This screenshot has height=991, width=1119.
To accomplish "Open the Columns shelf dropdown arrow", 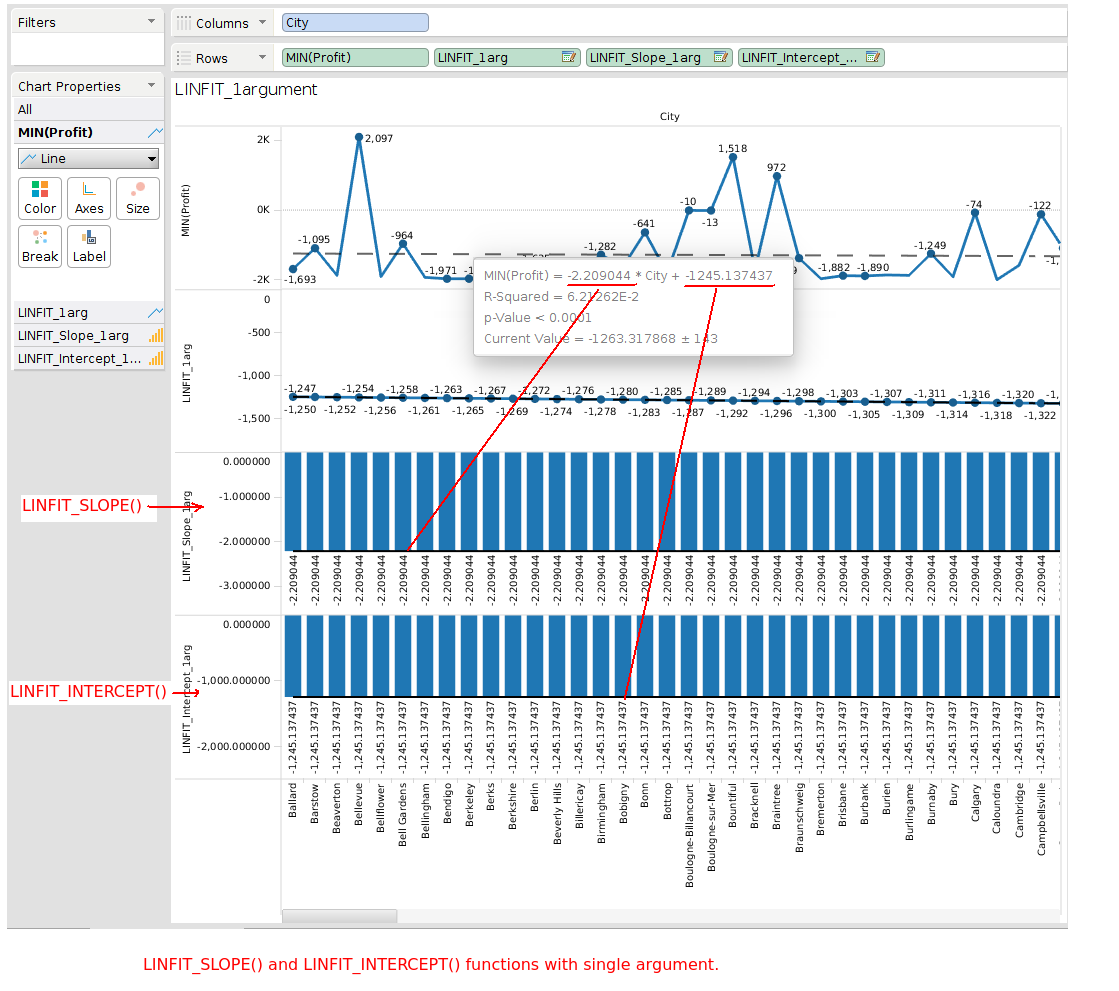I will [263, 22].
